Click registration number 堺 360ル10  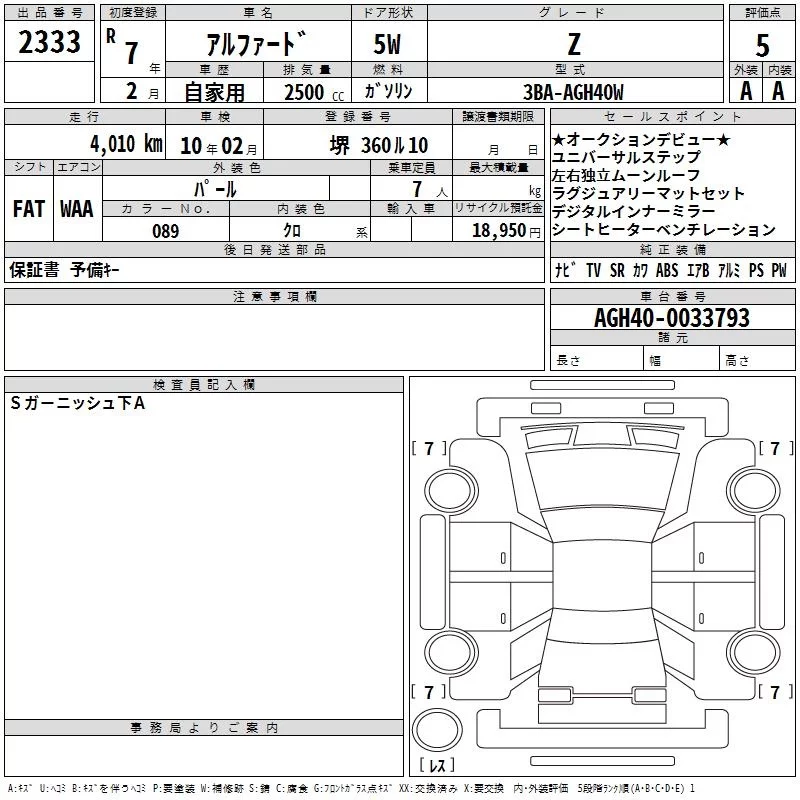[x=379, y=145]
